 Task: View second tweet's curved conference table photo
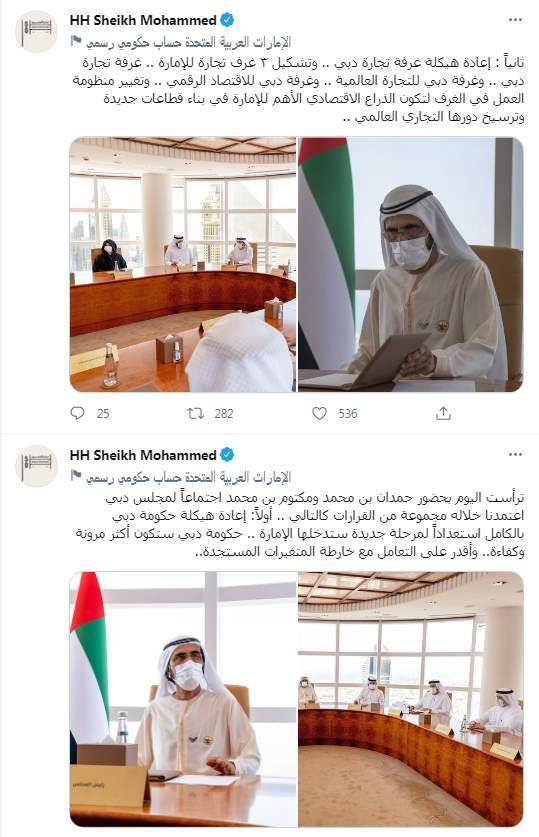(410, 699)
